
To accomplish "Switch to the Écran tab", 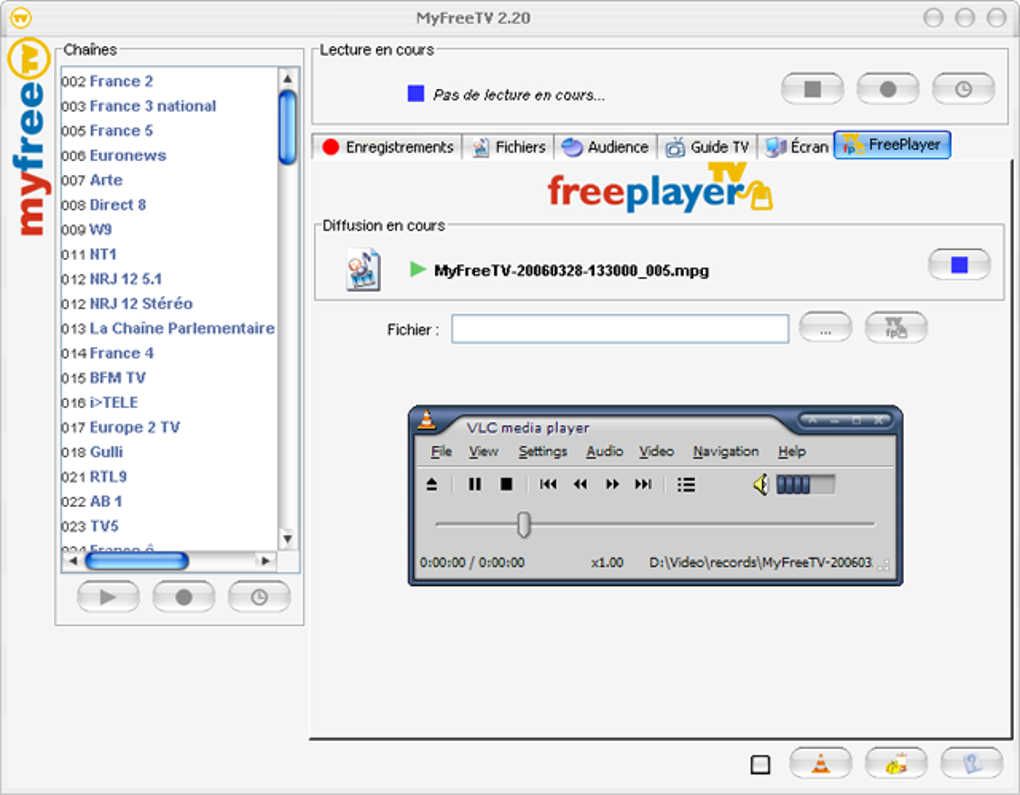I will click(796, 147).
